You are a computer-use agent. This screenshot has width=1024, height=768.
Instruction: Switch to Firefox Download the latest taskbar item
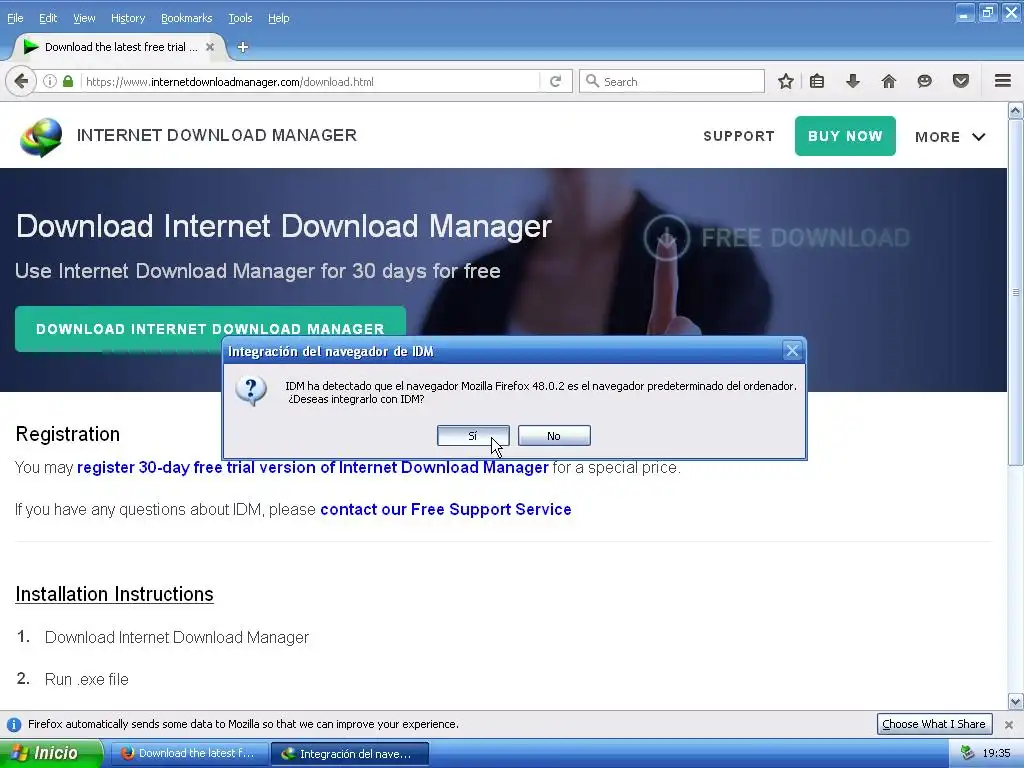point(189,753)
